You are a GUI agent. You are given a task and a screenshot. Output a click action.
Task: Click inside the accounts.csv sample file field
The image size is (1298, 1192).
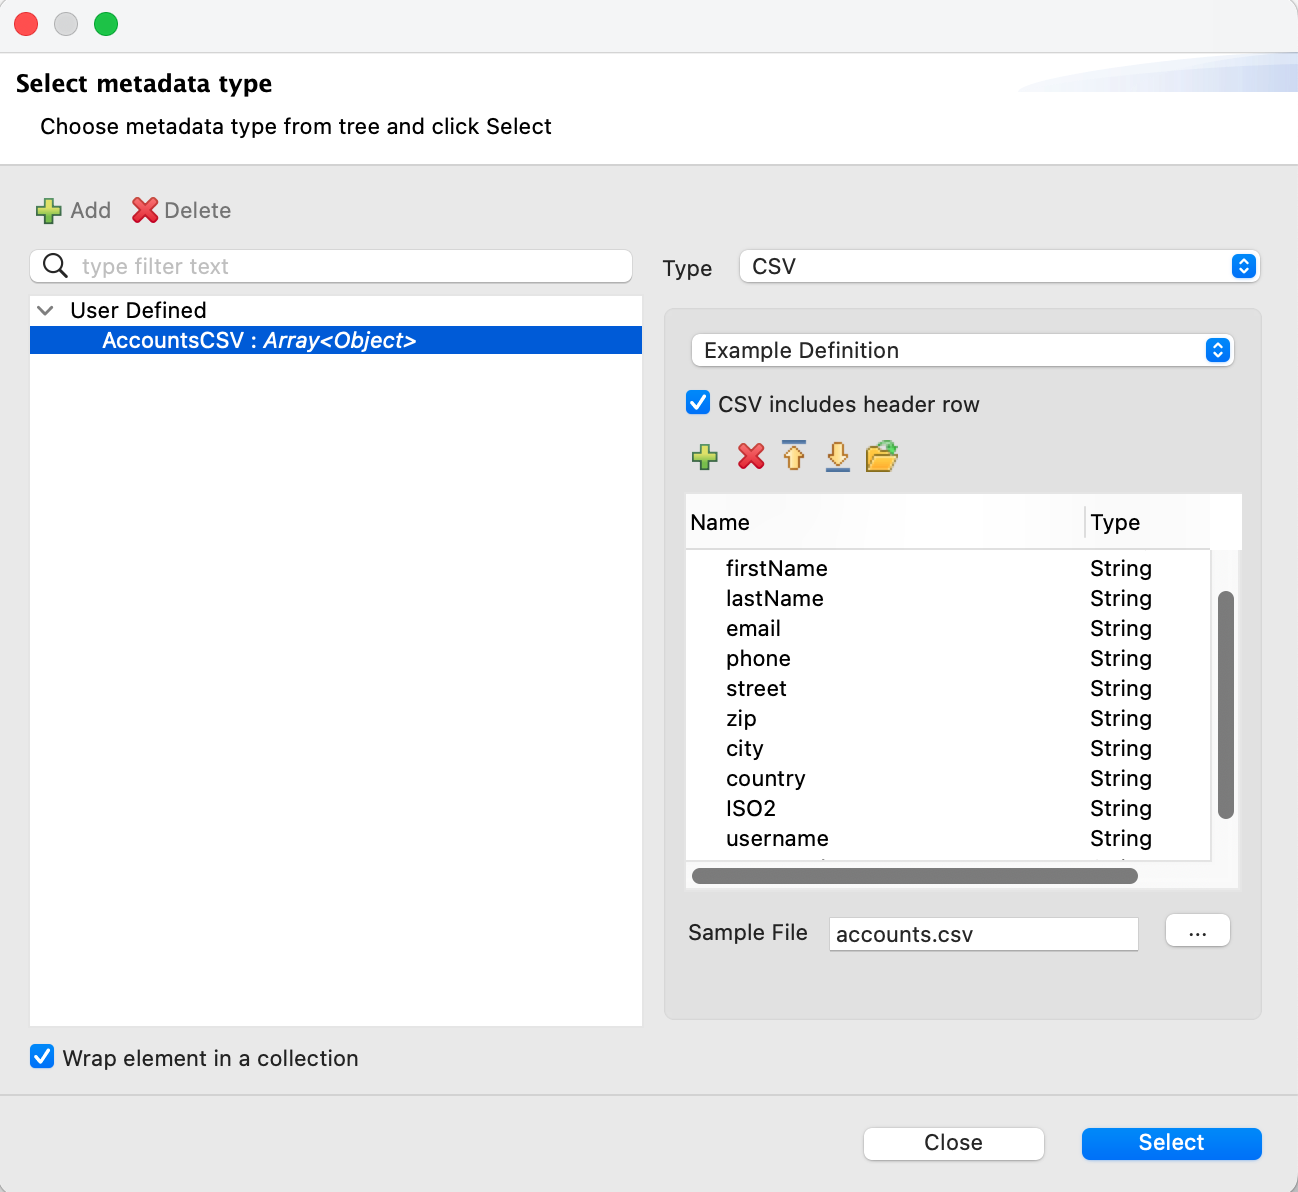click(983, 933)
